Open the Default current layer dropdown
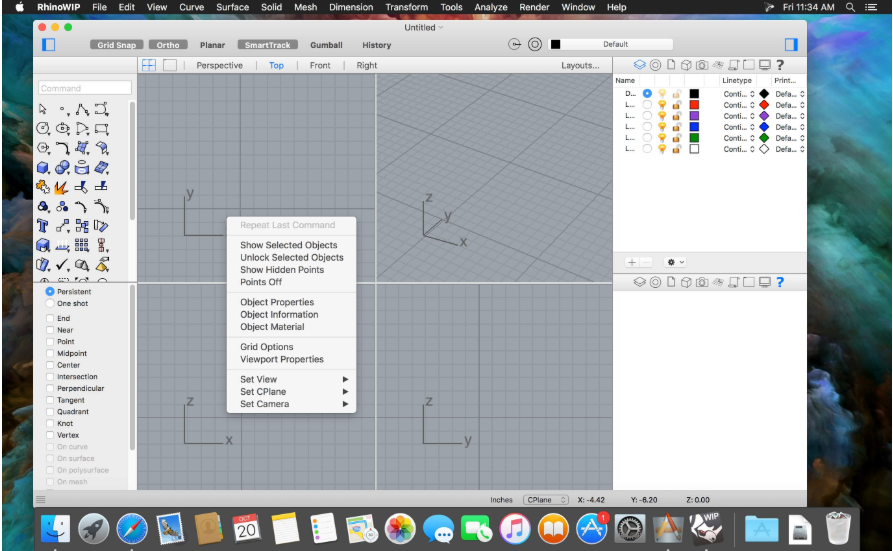 (611, 44)
